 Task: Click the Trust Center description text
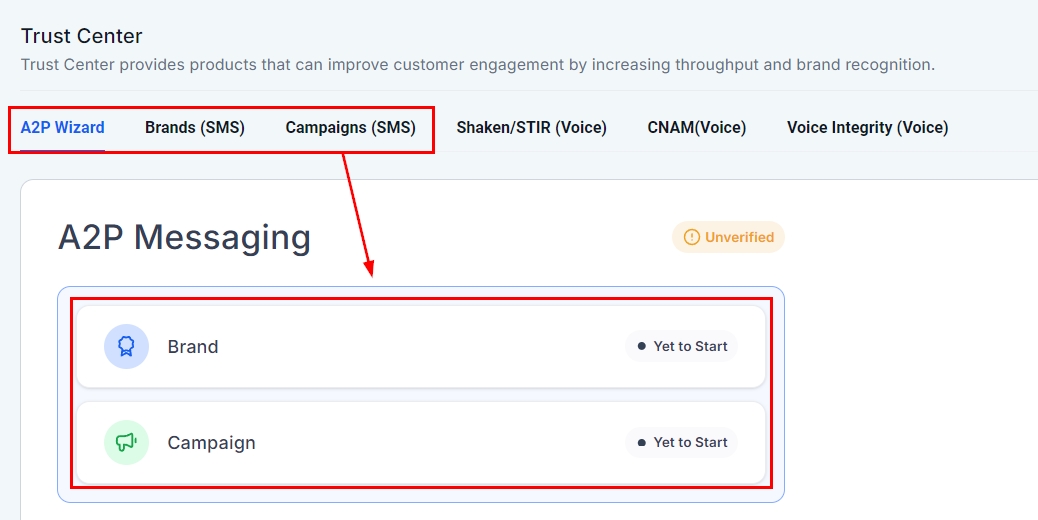click(478, 65)
